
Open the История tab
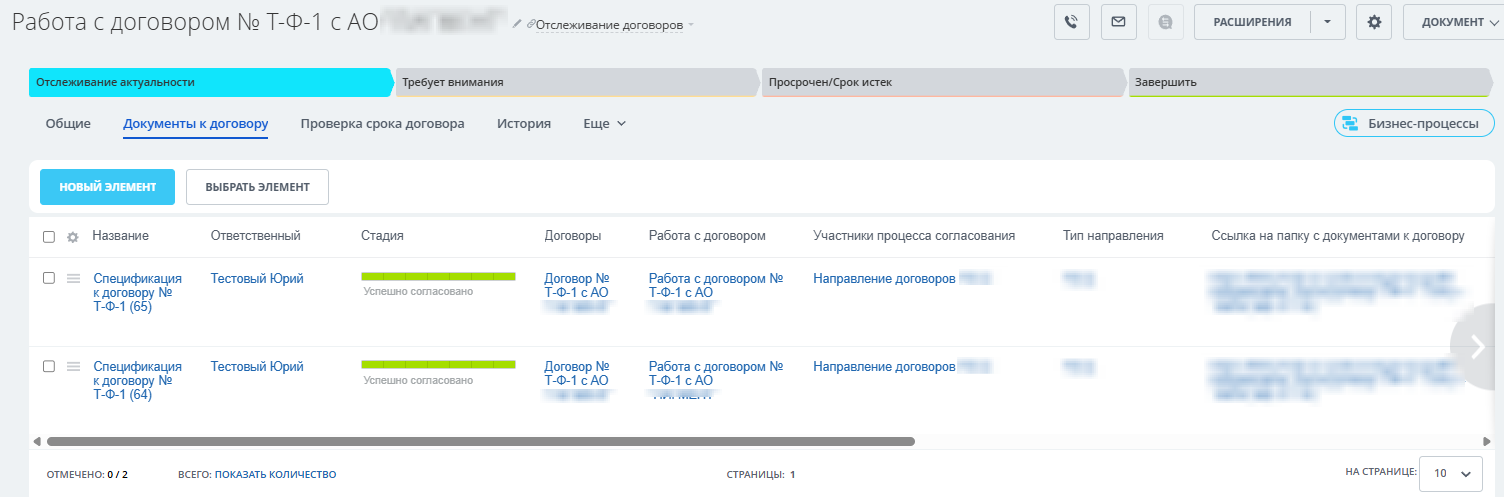point(524,124)
